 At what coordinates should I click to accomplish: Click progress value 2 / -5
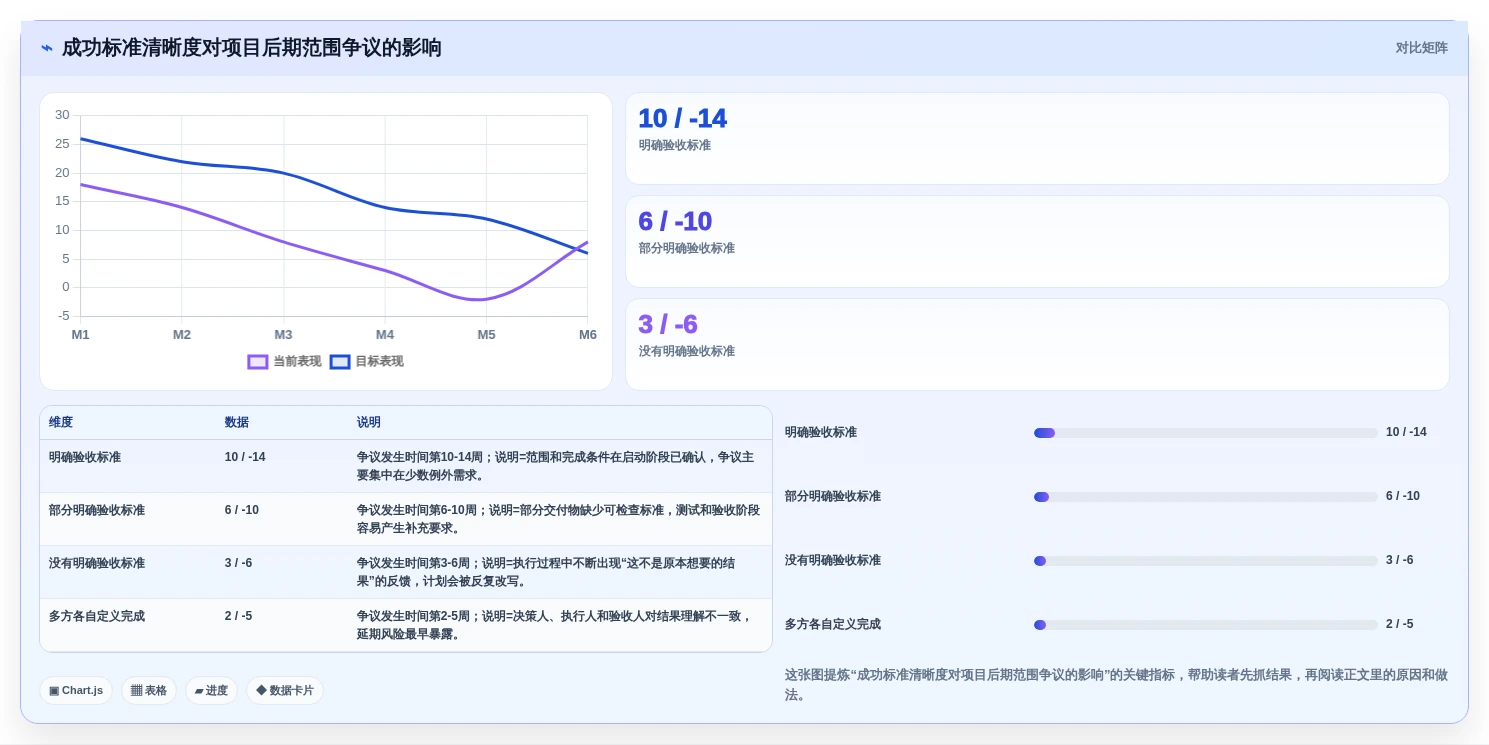[1400, 624]
